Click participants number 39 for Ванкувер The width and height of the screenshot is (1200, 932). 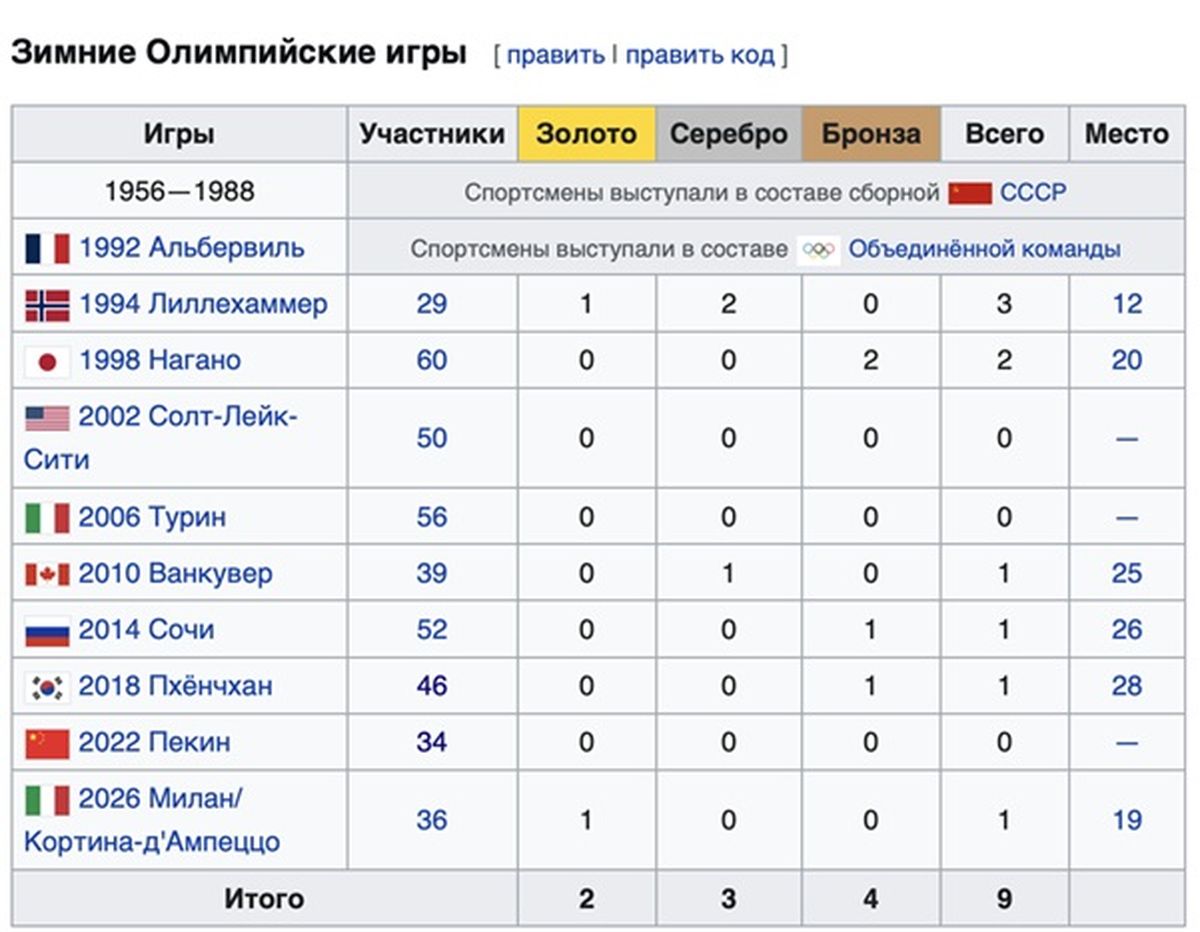coord(432,573)
